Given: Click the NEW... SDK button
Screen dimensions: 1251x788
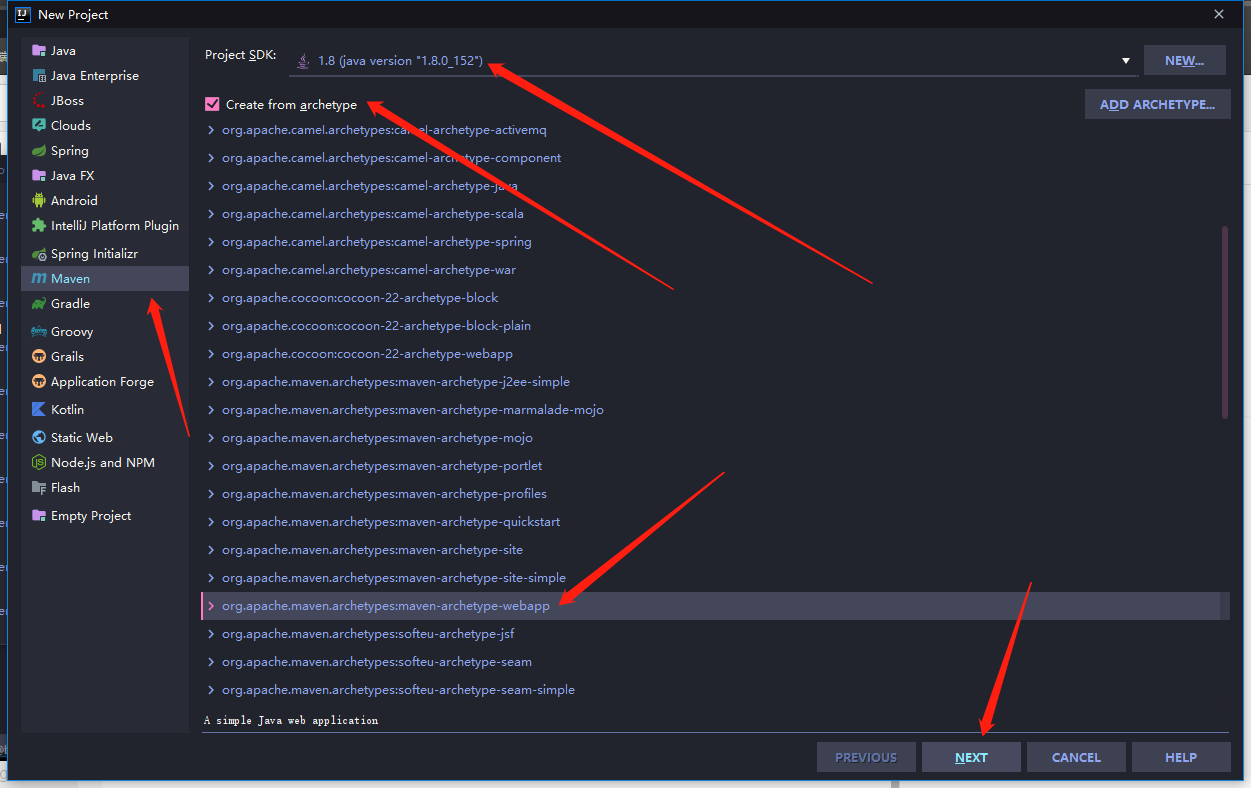Looking at the screenshot, I should pos(1184,60).
